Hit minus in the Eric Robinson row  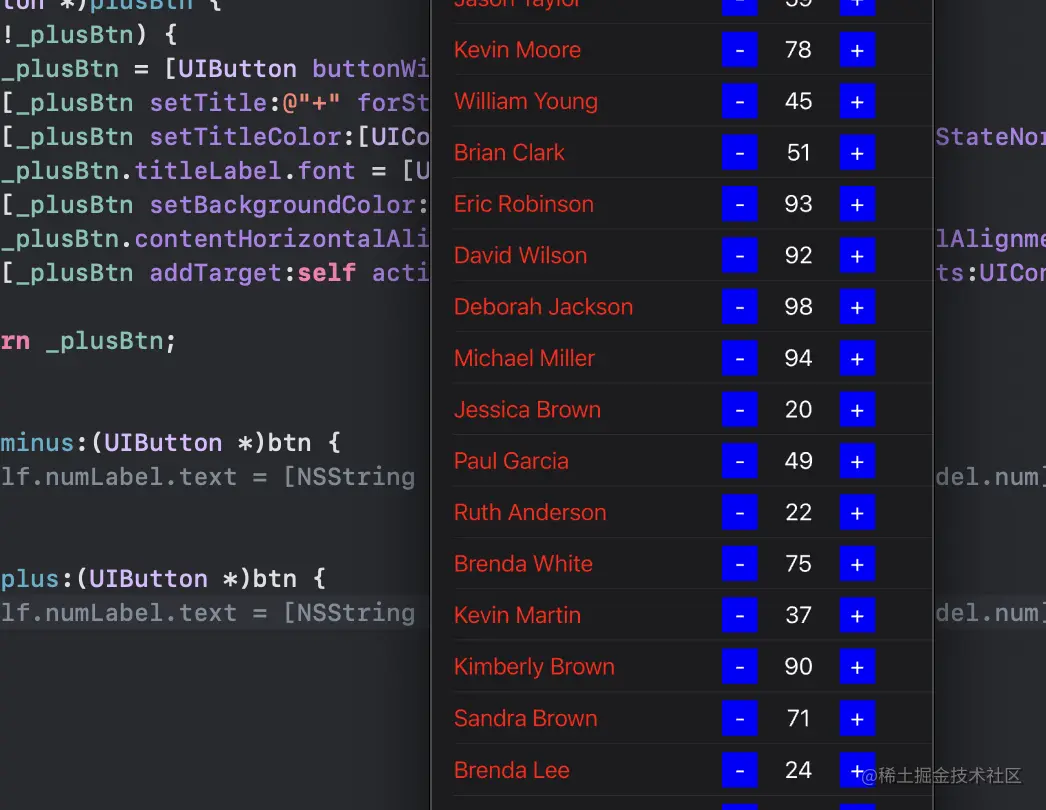pos(739,204)
